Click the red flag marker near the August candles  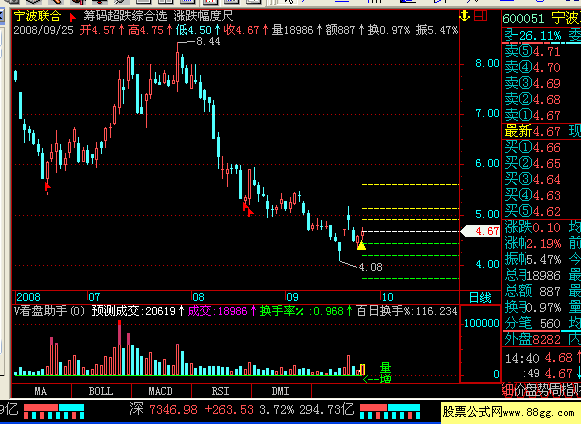click(248, 209)
